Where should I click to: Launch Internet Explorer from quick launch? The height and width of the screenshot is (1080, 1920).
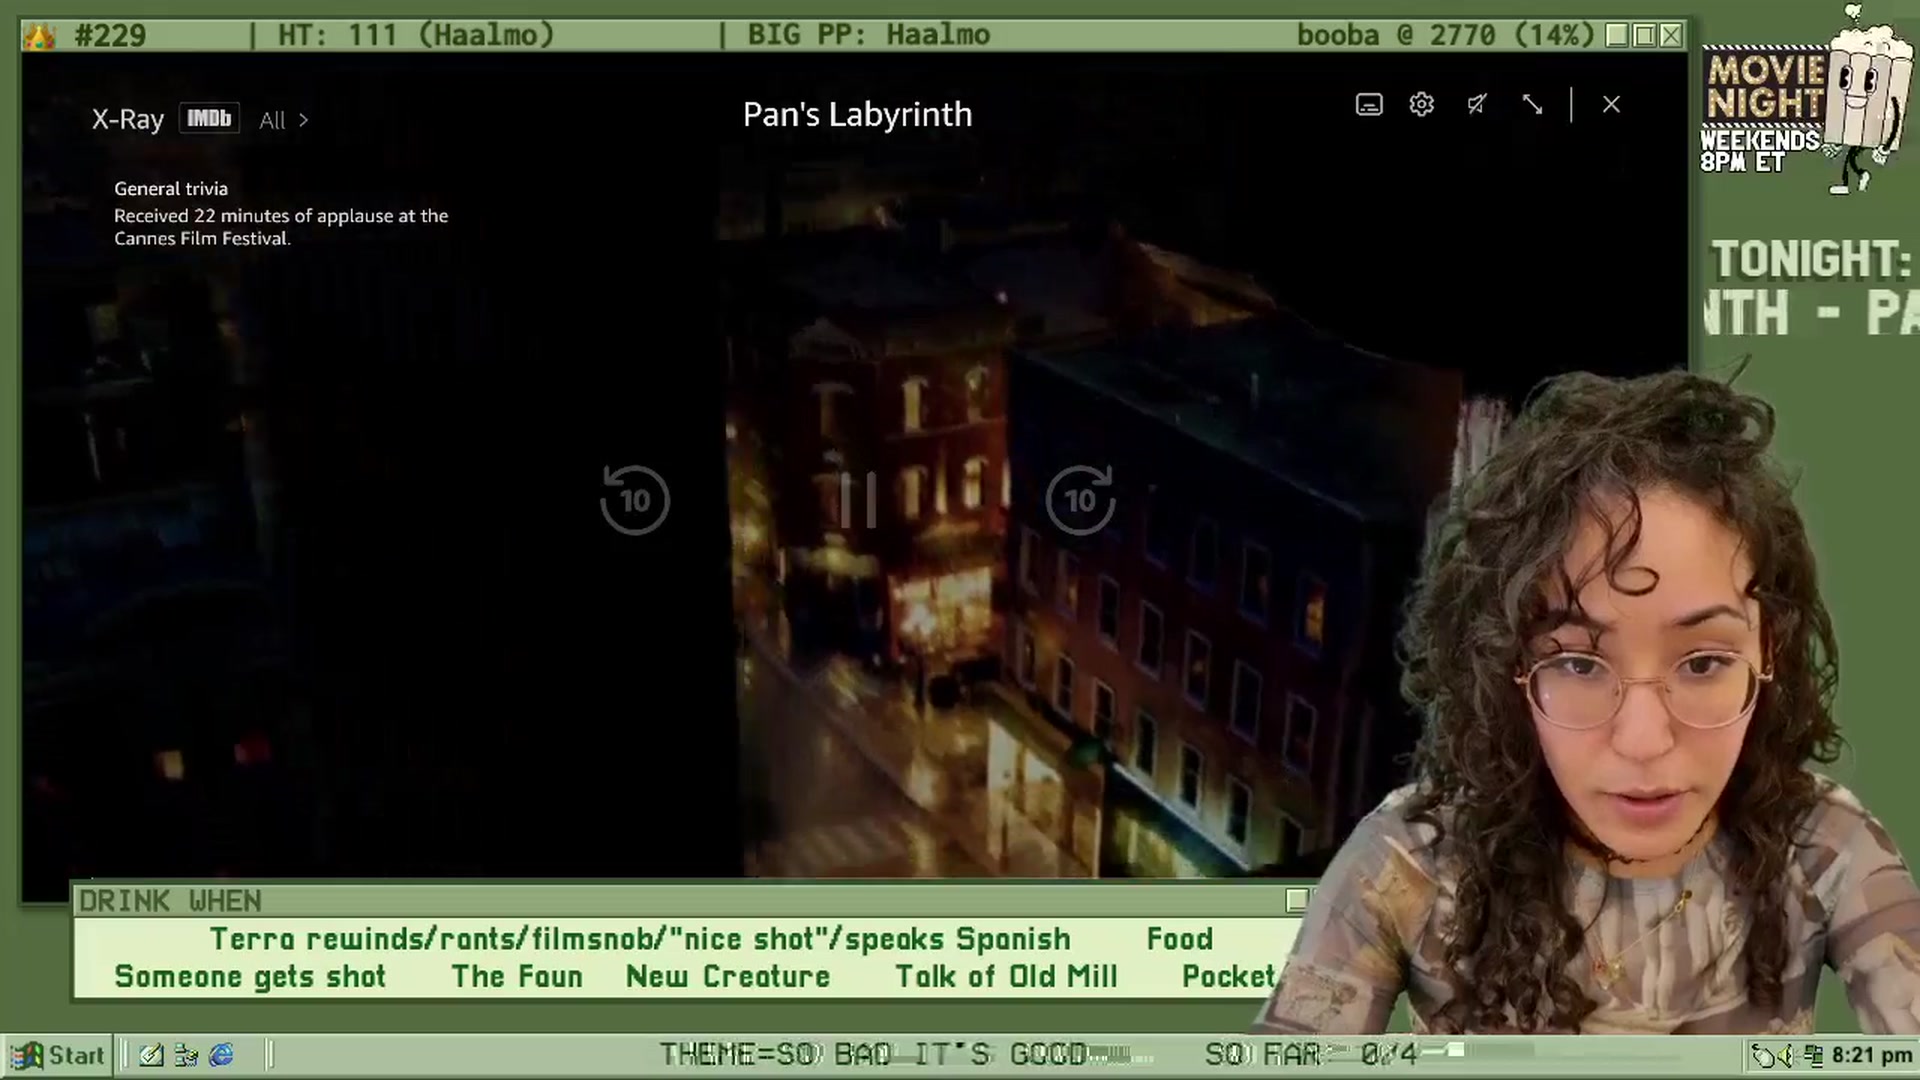tap(221, 1055)
